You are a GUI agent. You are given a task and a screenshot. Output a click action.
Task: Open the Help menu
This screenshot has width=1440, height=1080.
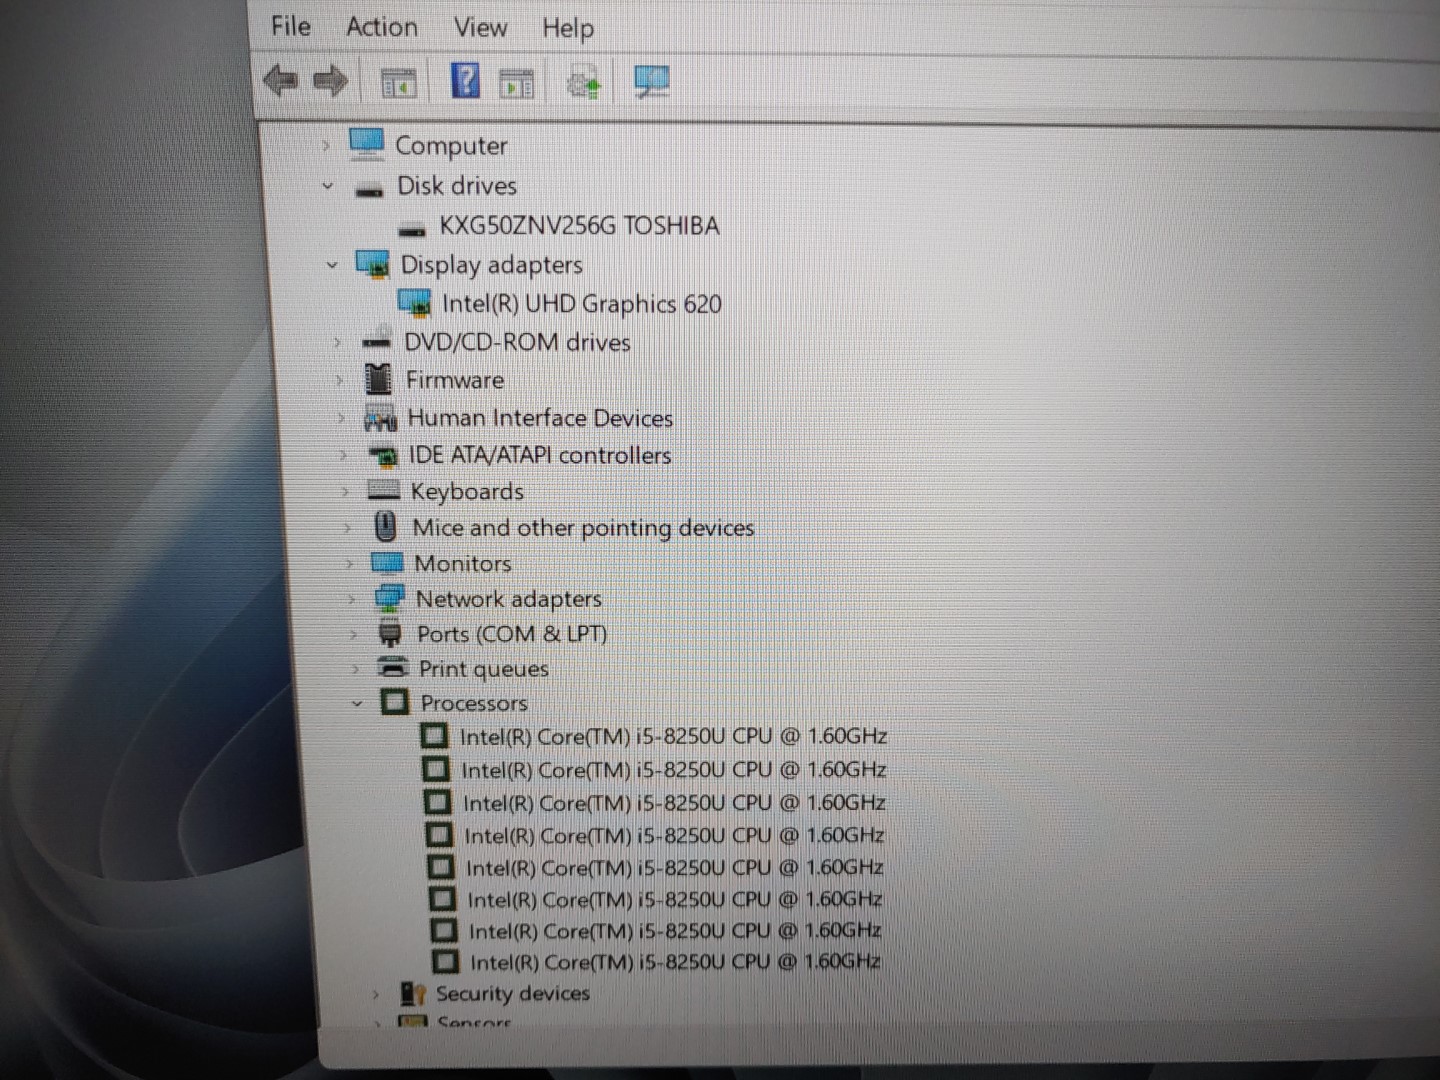point(568,28)
